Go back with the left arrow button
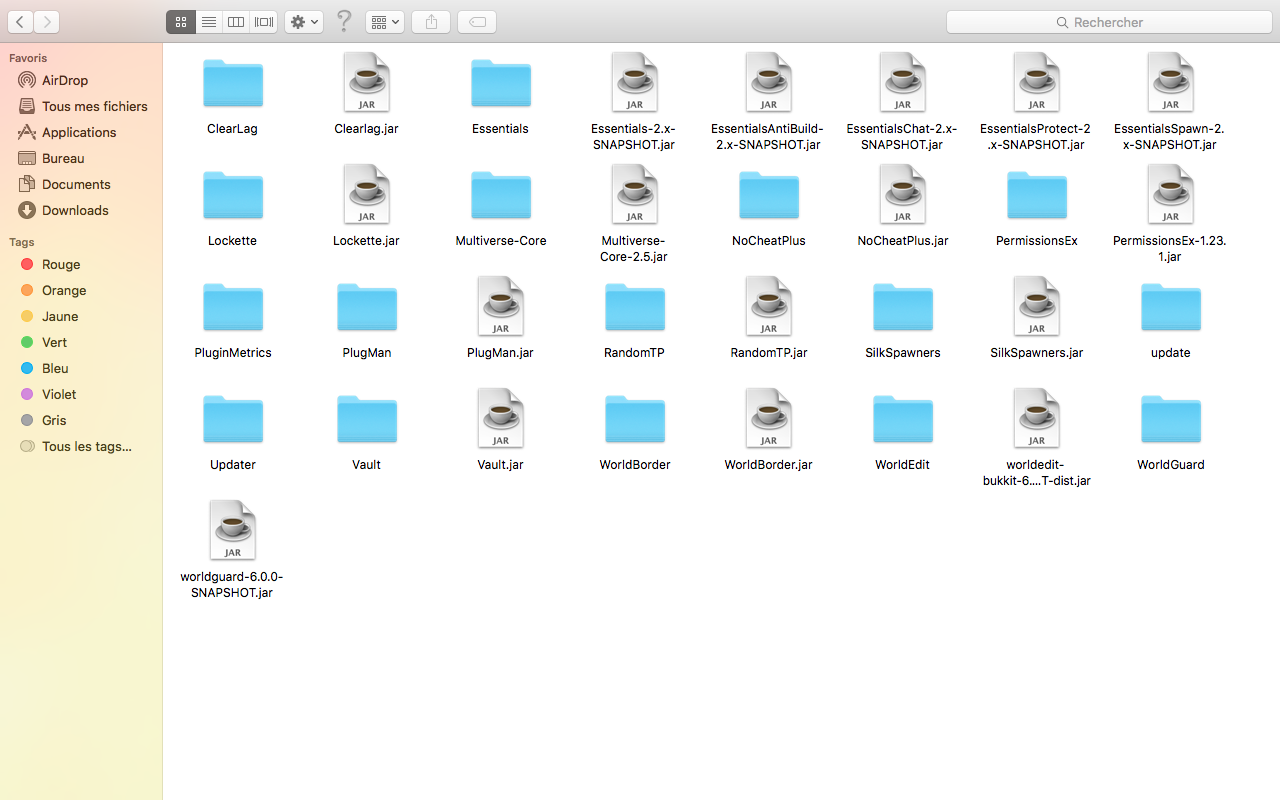Image resolution: width=1280 pixels, height=800 pixels. coord(19,22)
